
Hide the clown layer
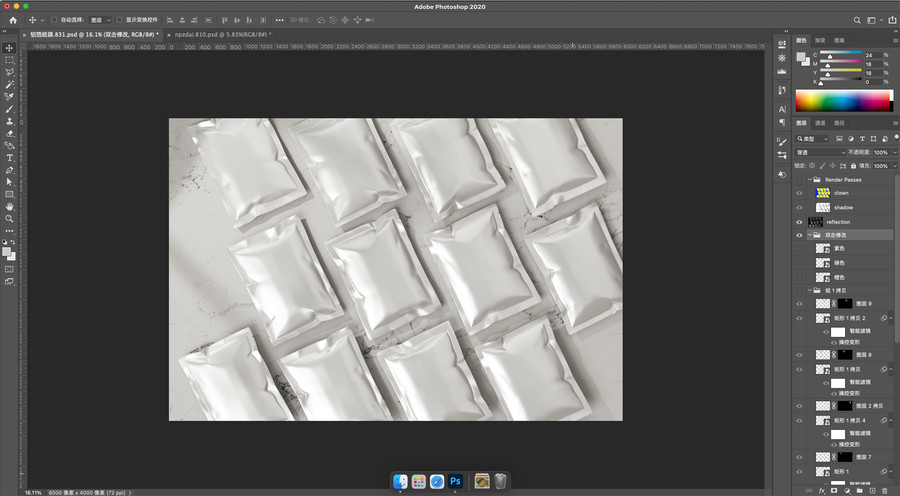coord(799,193)
